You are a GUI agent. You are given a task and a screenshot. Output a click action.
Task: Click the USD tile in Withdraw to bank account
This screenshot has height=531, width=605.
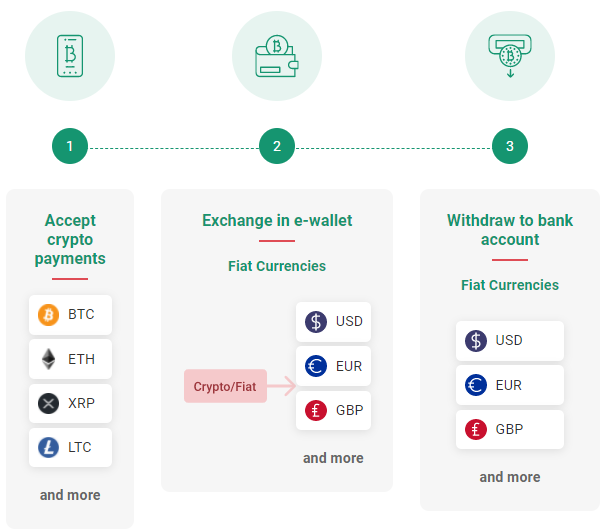pyautogui.click(x=510, y=341)
